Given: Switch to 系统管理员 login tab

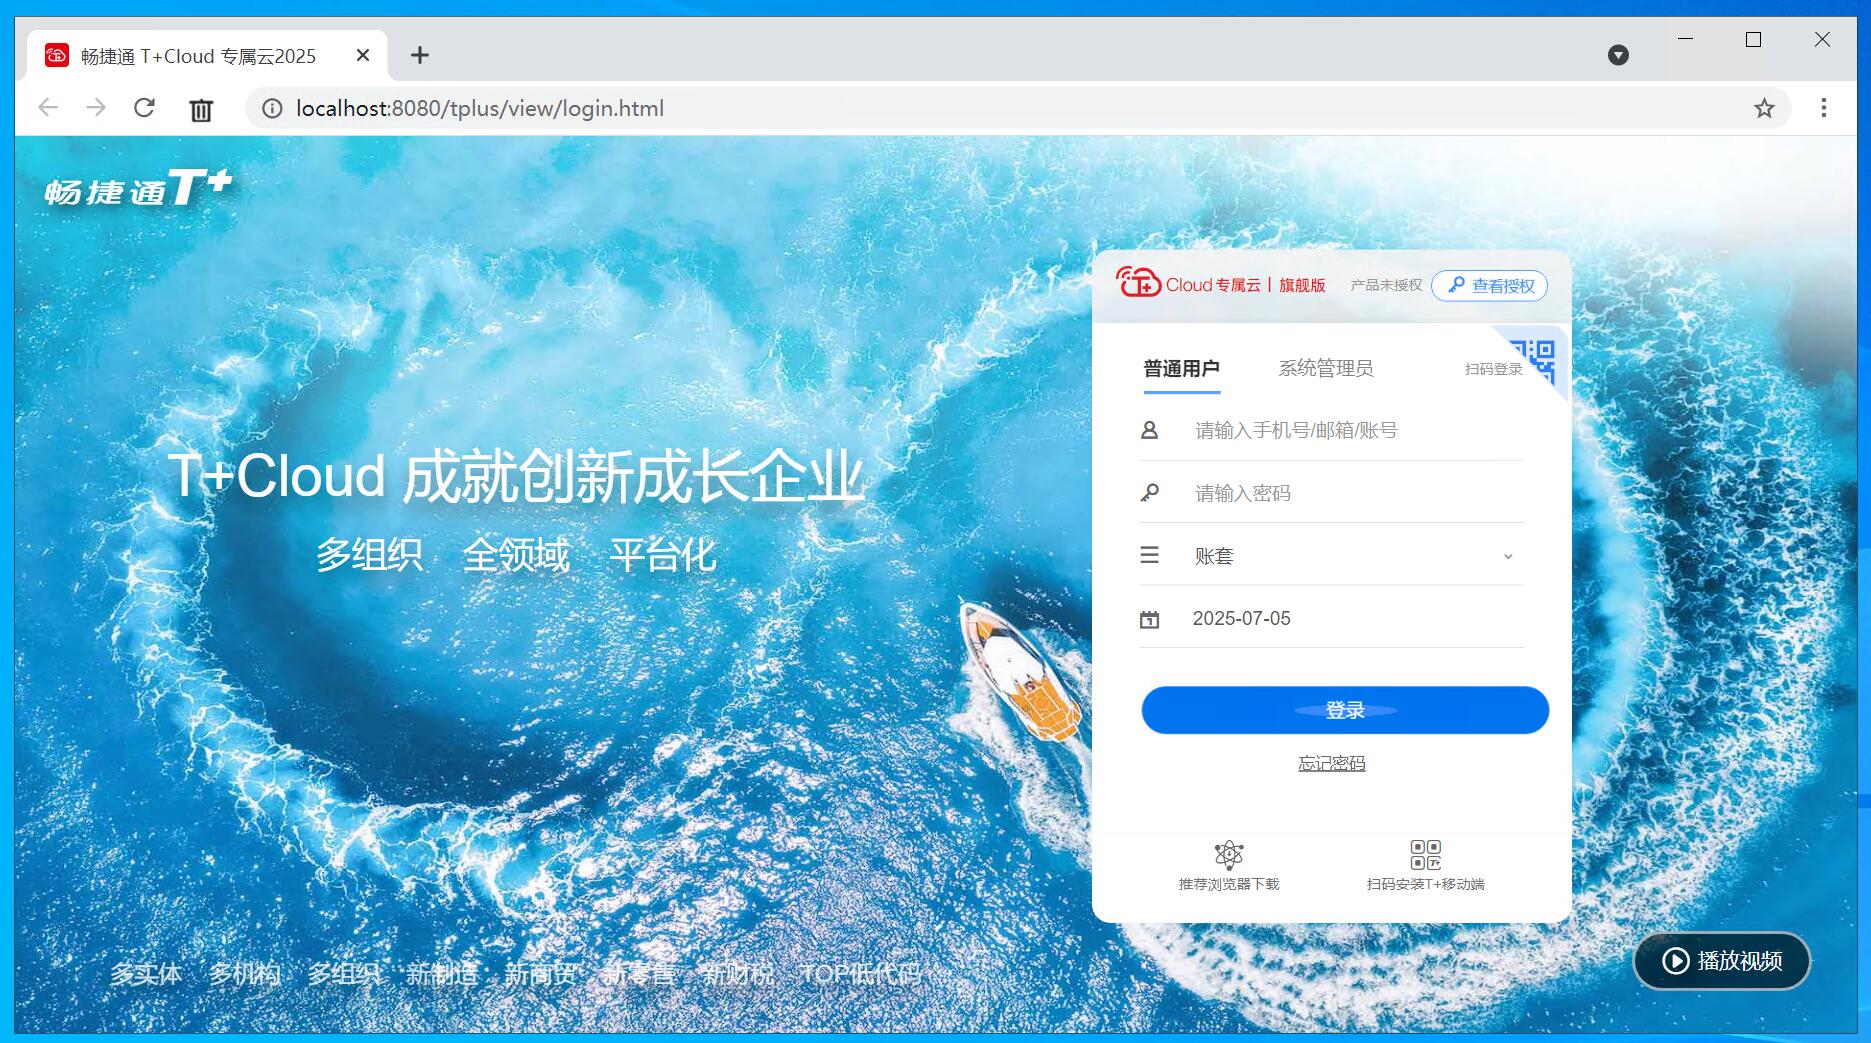Looking at the screenshot, I should (1326, 368).
